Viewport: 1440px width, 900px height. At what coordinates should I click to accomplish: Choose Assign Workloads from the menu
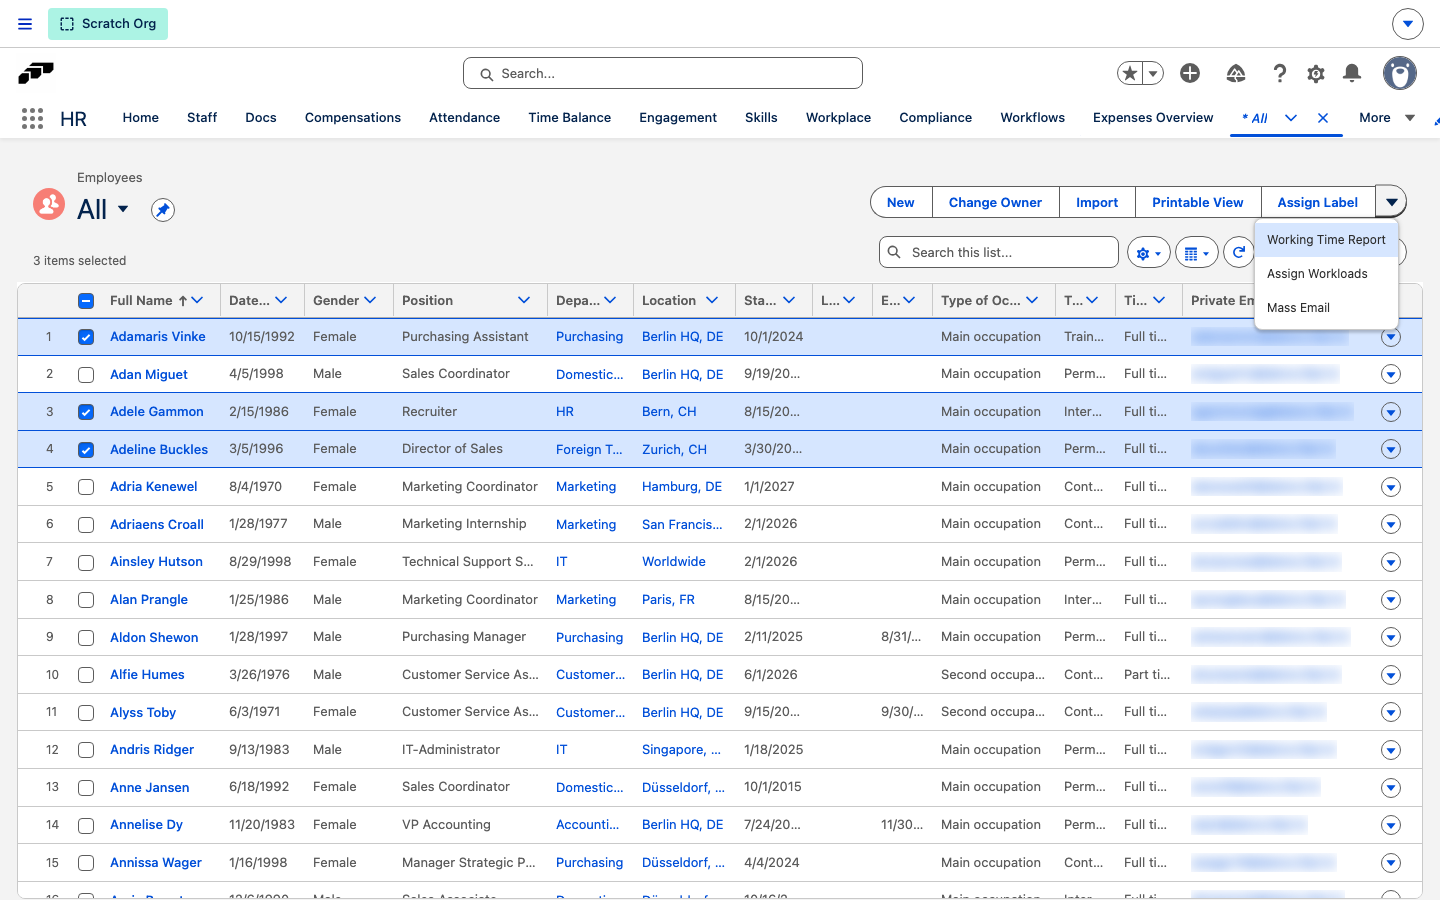[1326, 274]
